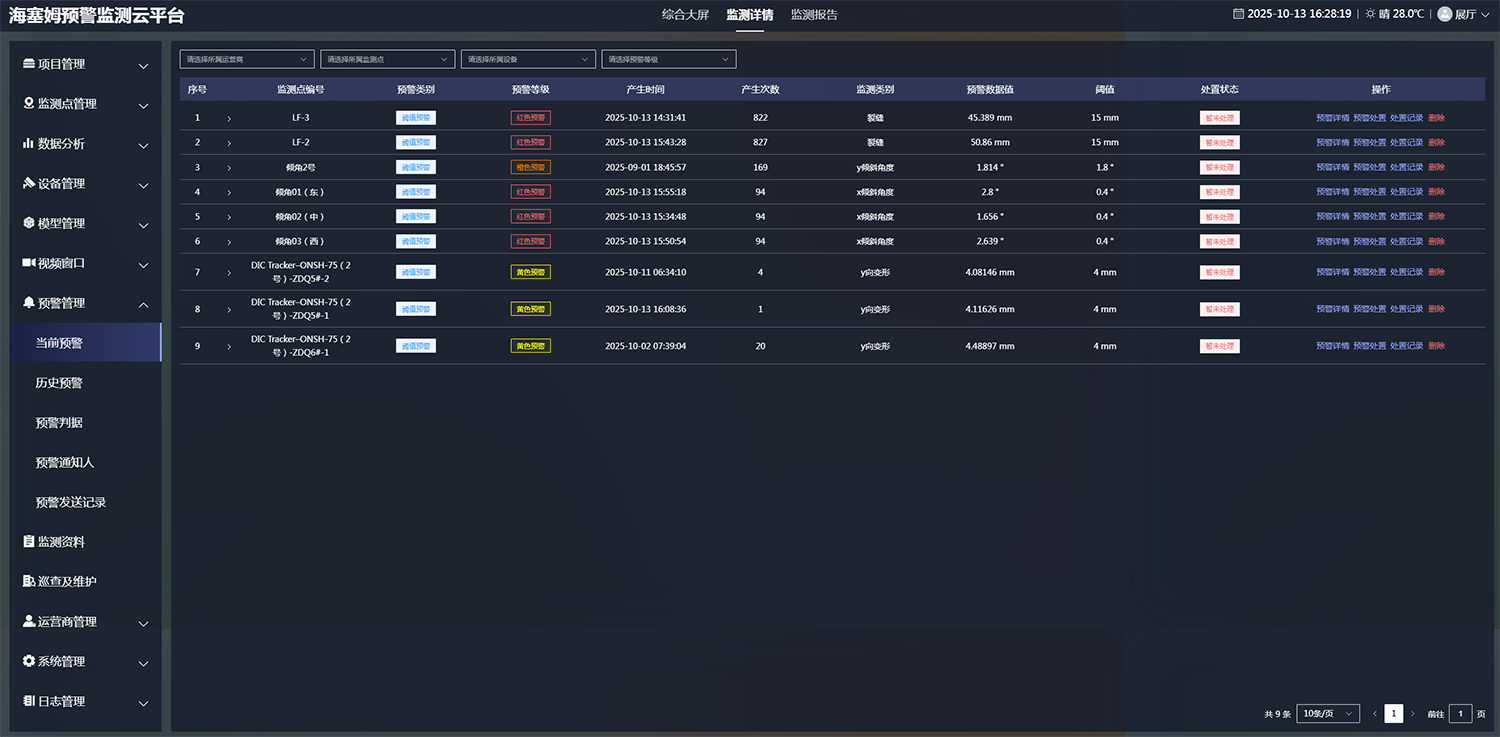Click the project management (项目管理) sidebar icon
This screenshot has height=737, width=1500.
click(28, 64)
